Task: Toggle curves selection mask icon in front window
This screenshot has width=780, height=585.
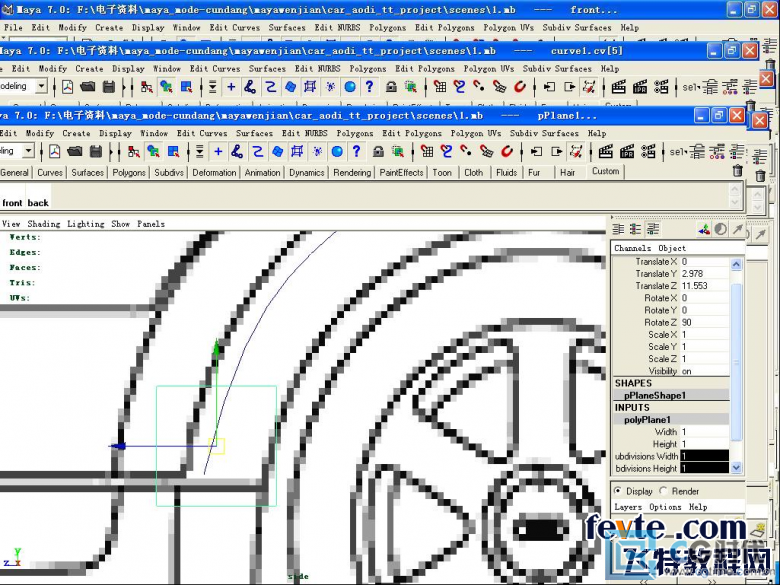Action: 257,151
